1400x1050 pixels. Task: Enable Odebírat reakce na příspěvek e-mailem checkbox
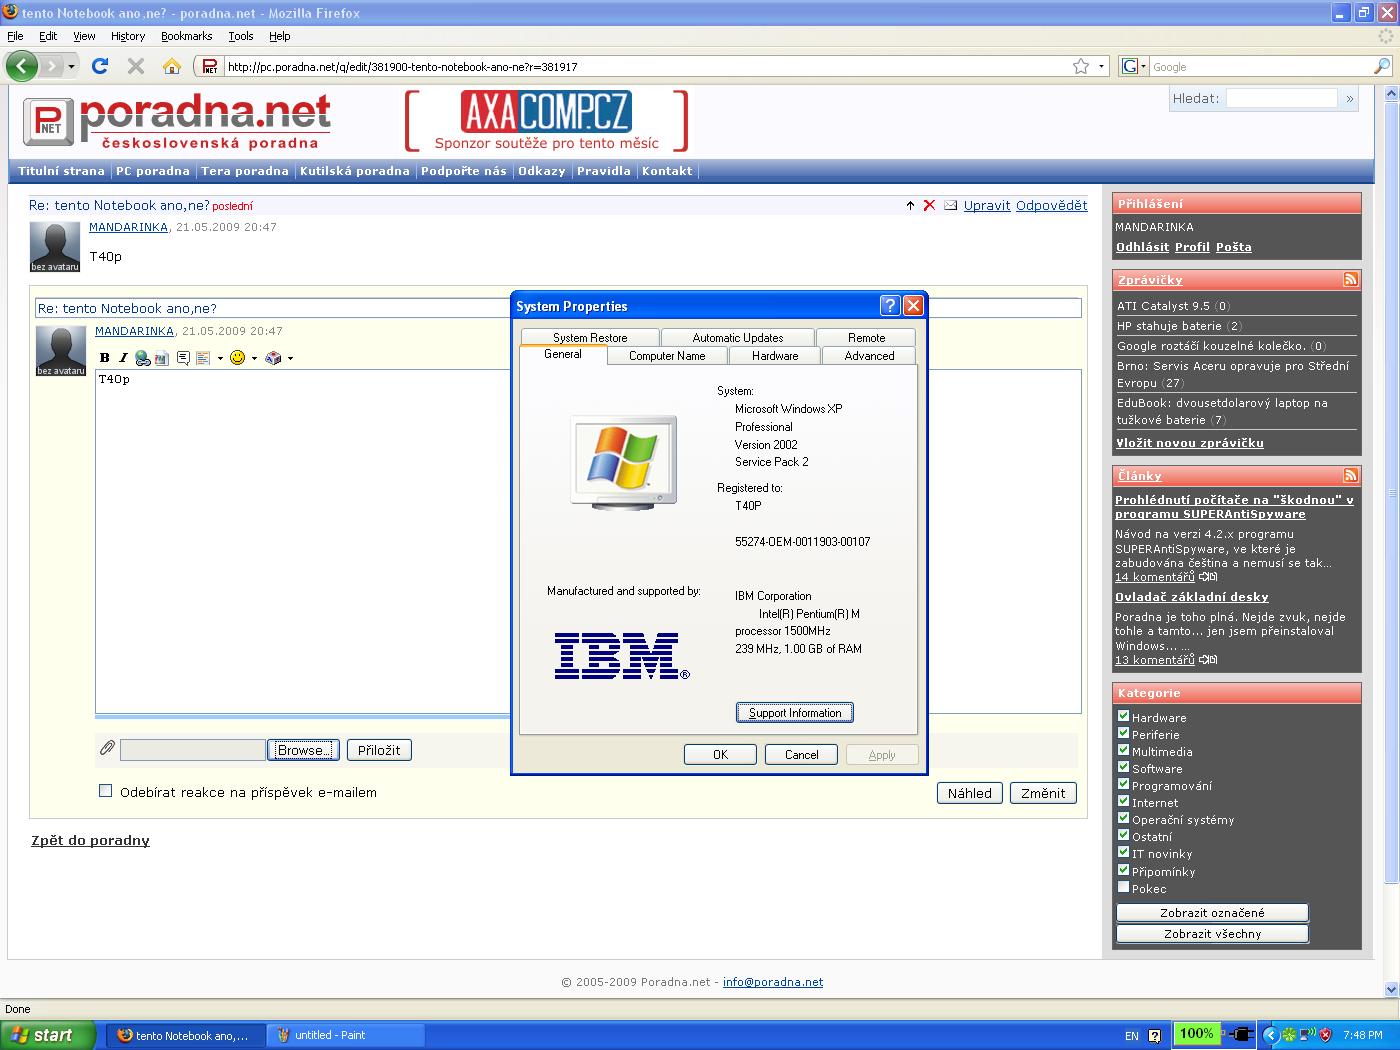106,791
